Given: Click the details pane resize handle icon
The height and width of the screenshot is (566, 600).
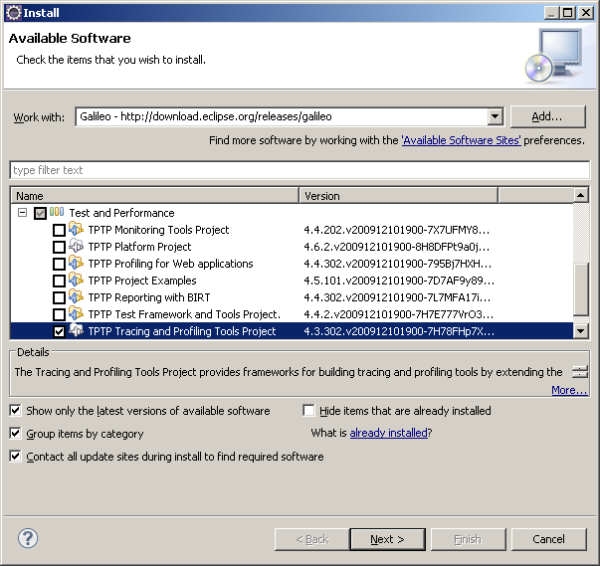Looking at the screenshot, I should coord(579,372).
